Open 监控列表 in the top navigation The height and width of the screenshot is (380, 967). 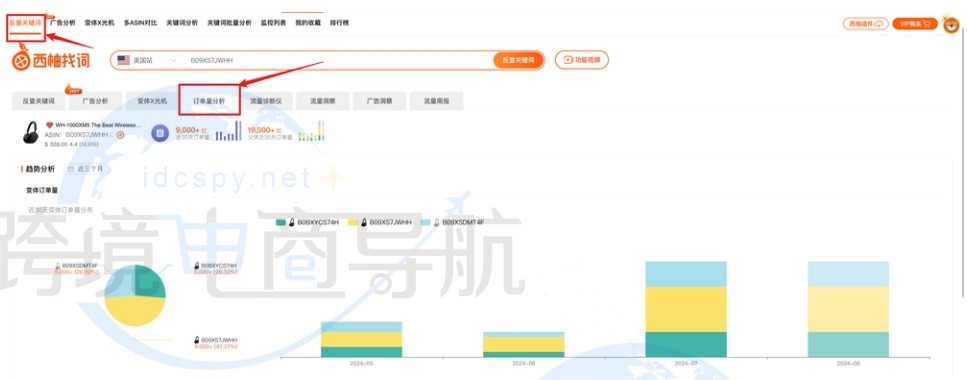tap(273, 23)
